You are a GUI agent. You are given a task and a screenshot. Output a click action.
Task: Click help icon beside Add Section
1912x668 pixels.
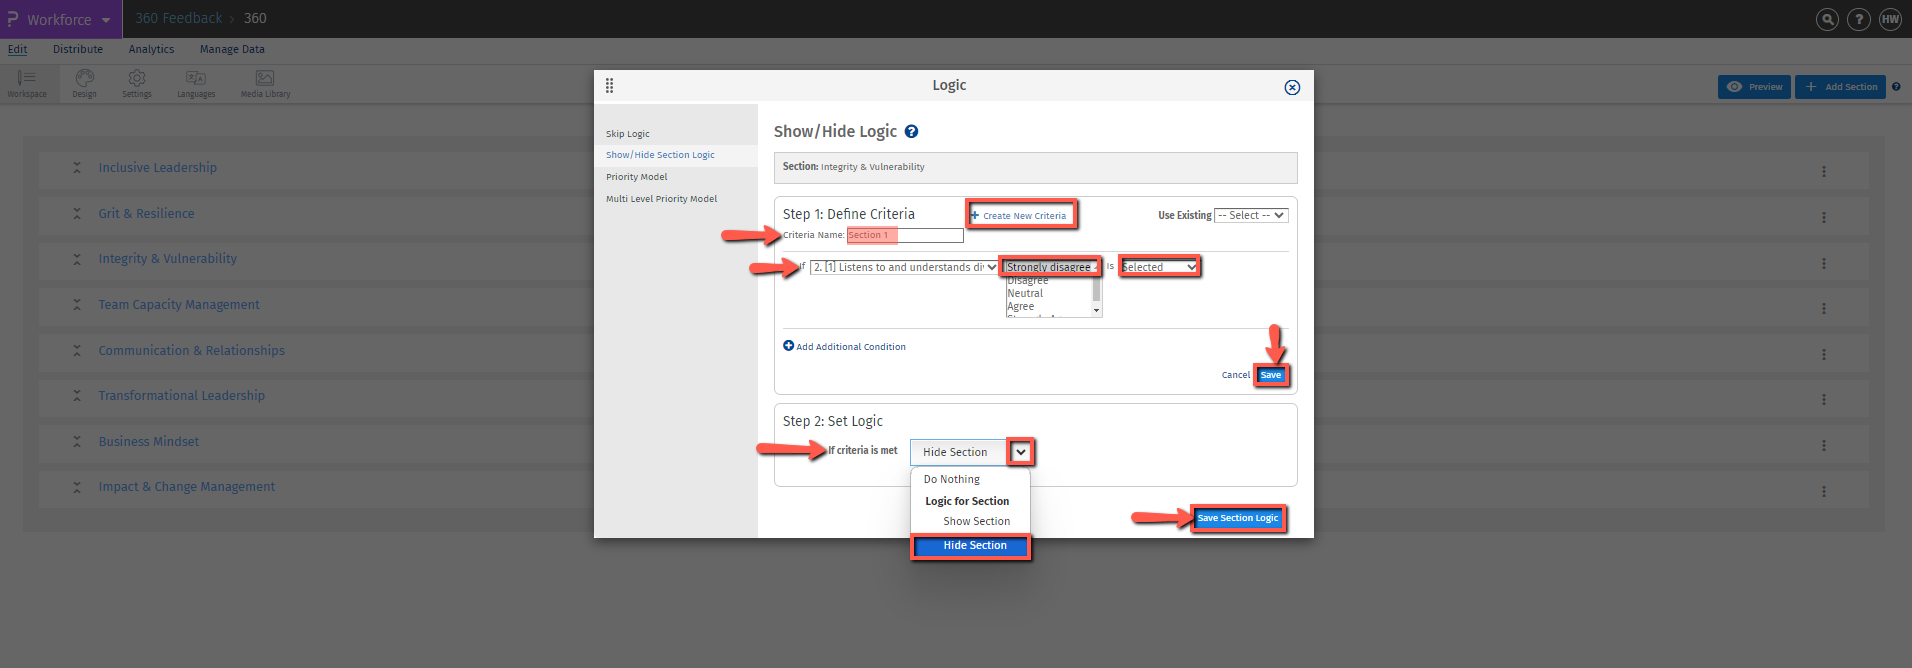[x=1896, y=87]
